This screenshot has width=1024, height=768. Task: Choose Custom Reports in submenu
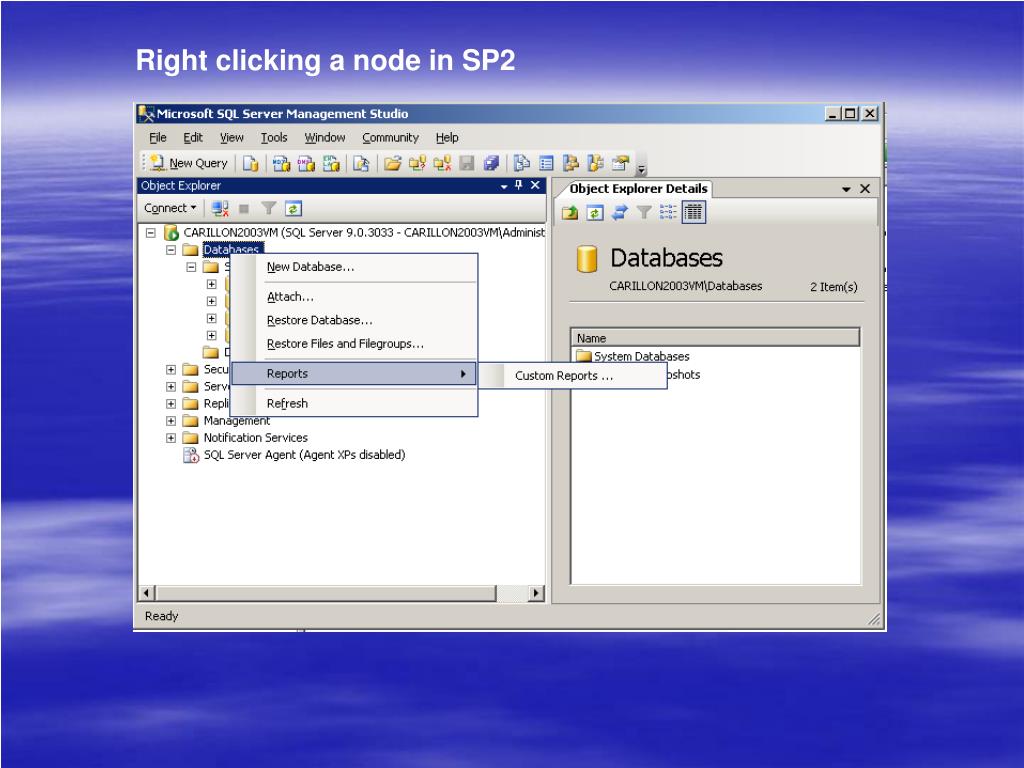[x=573, y=376]
